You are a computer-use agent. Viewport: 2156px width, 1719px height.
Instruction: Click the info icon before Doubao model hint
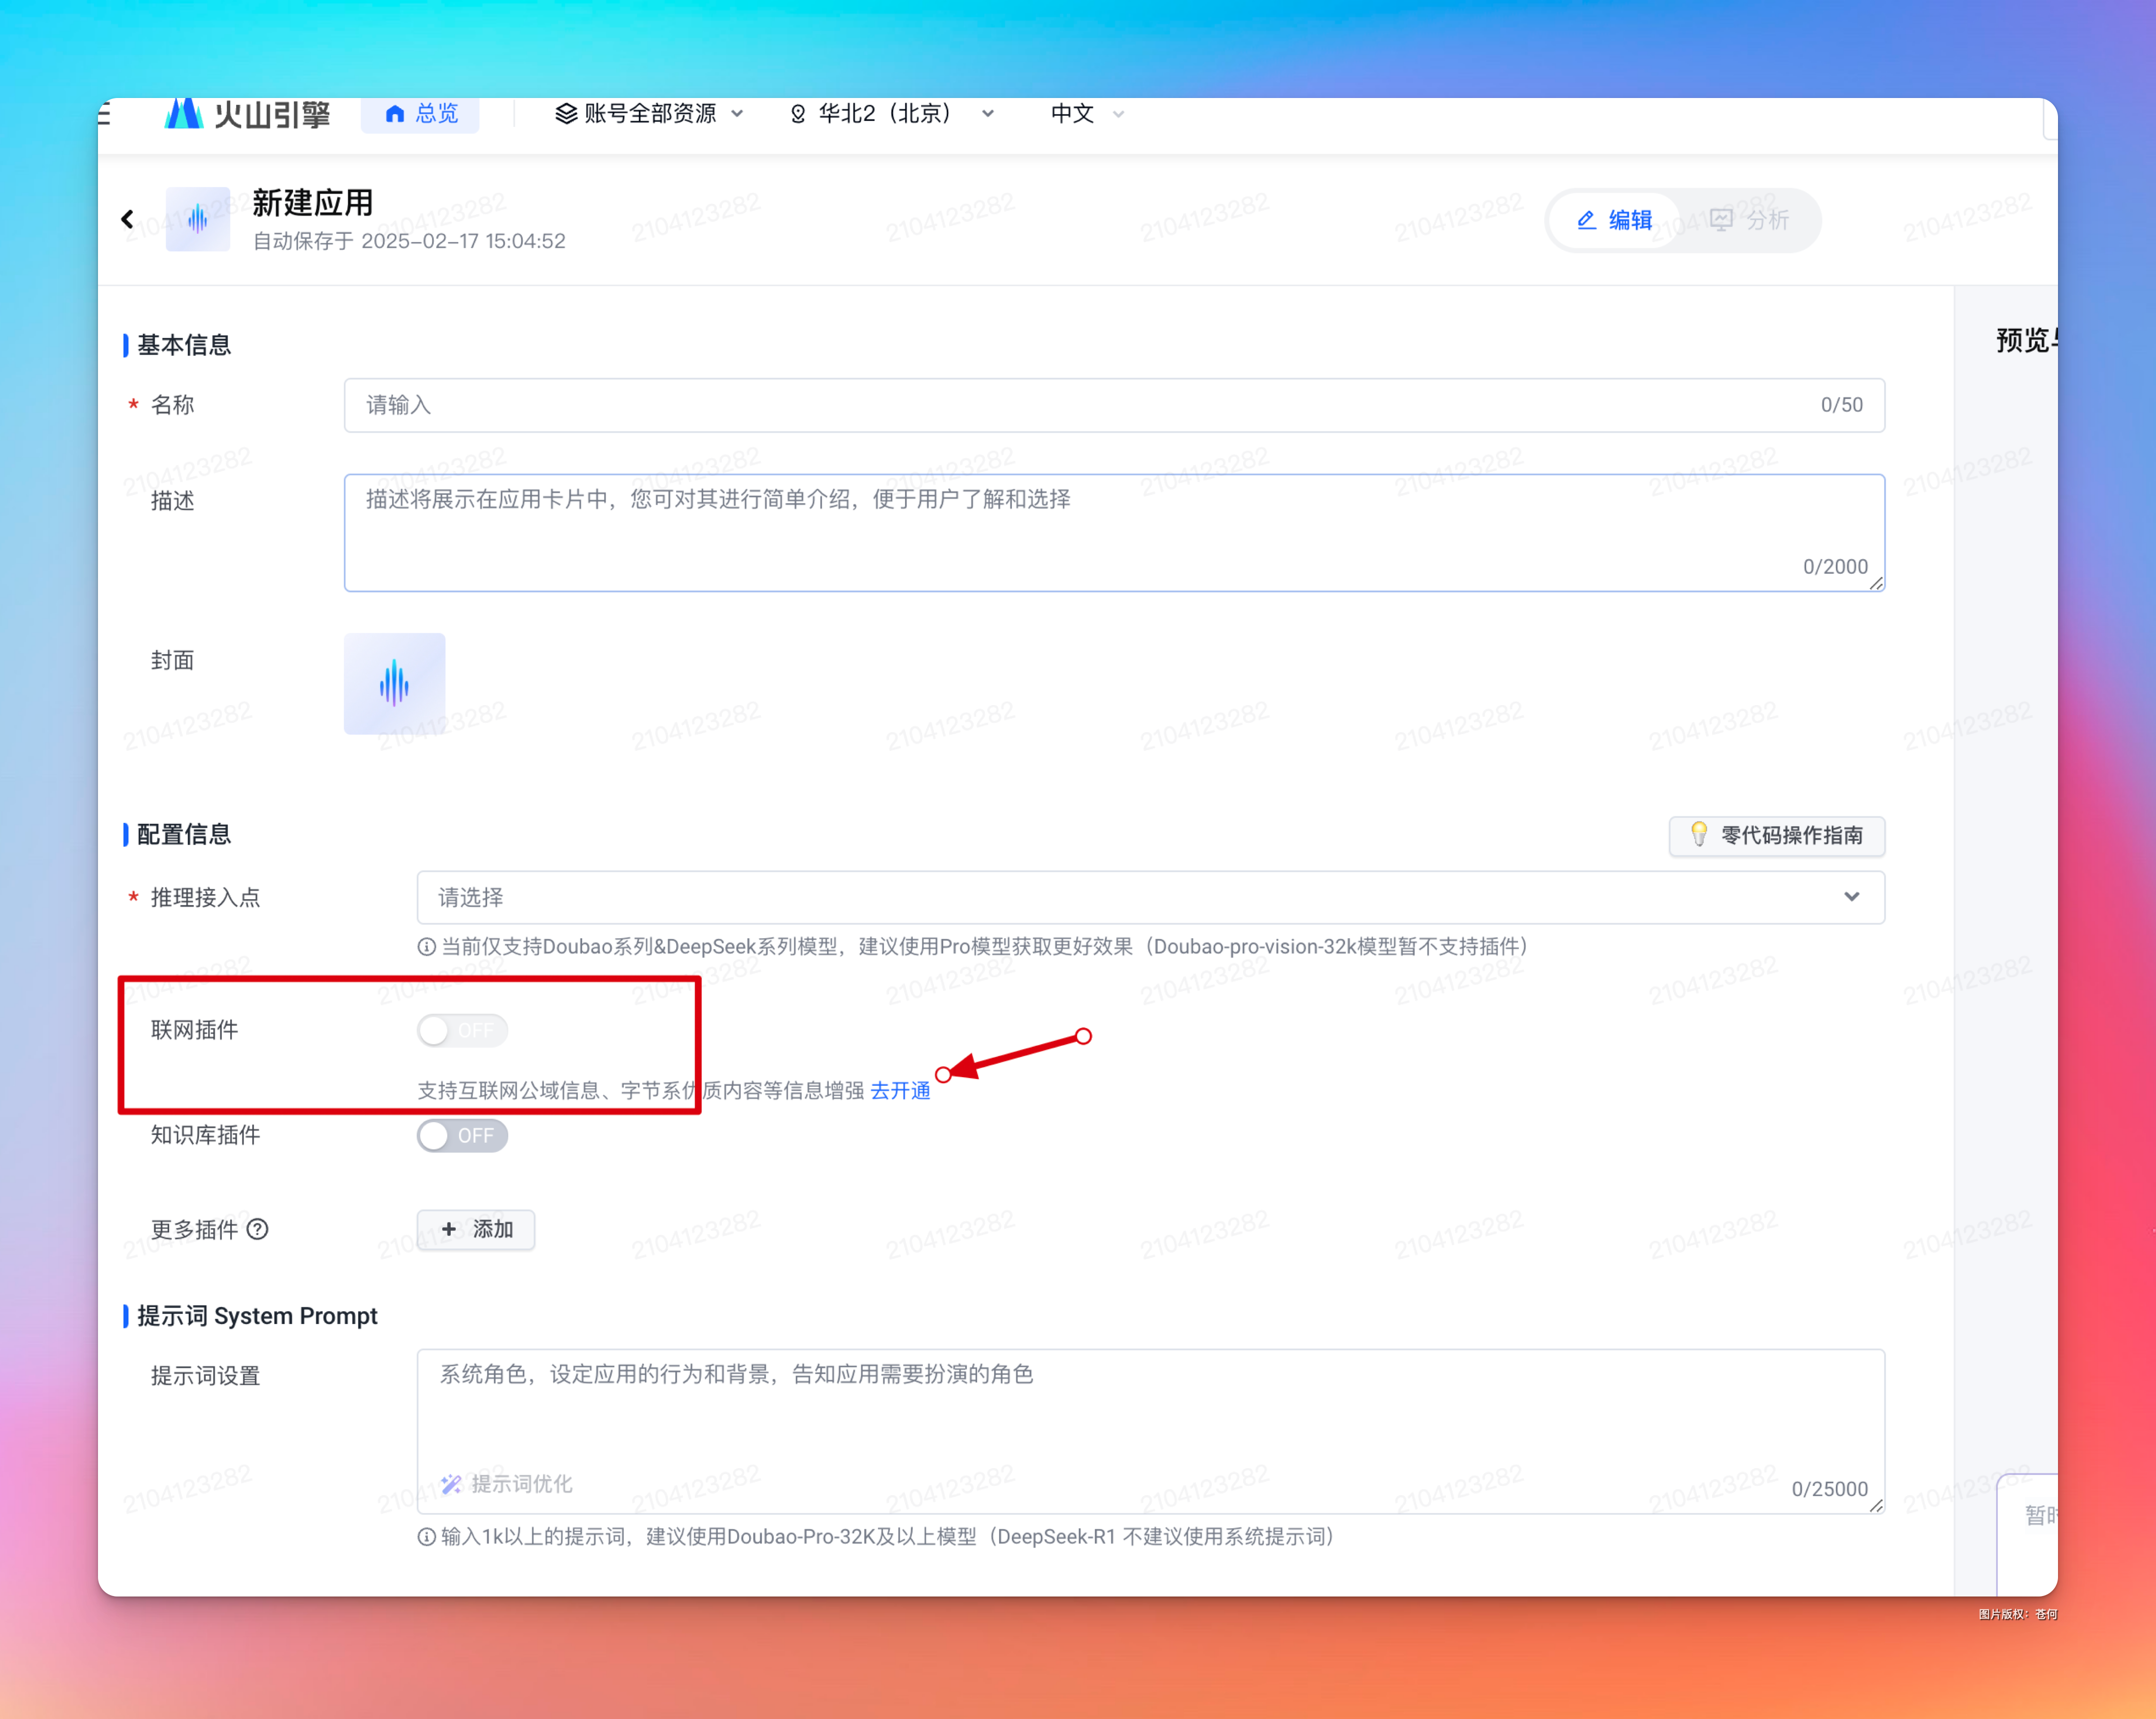[x=427, y=947]
